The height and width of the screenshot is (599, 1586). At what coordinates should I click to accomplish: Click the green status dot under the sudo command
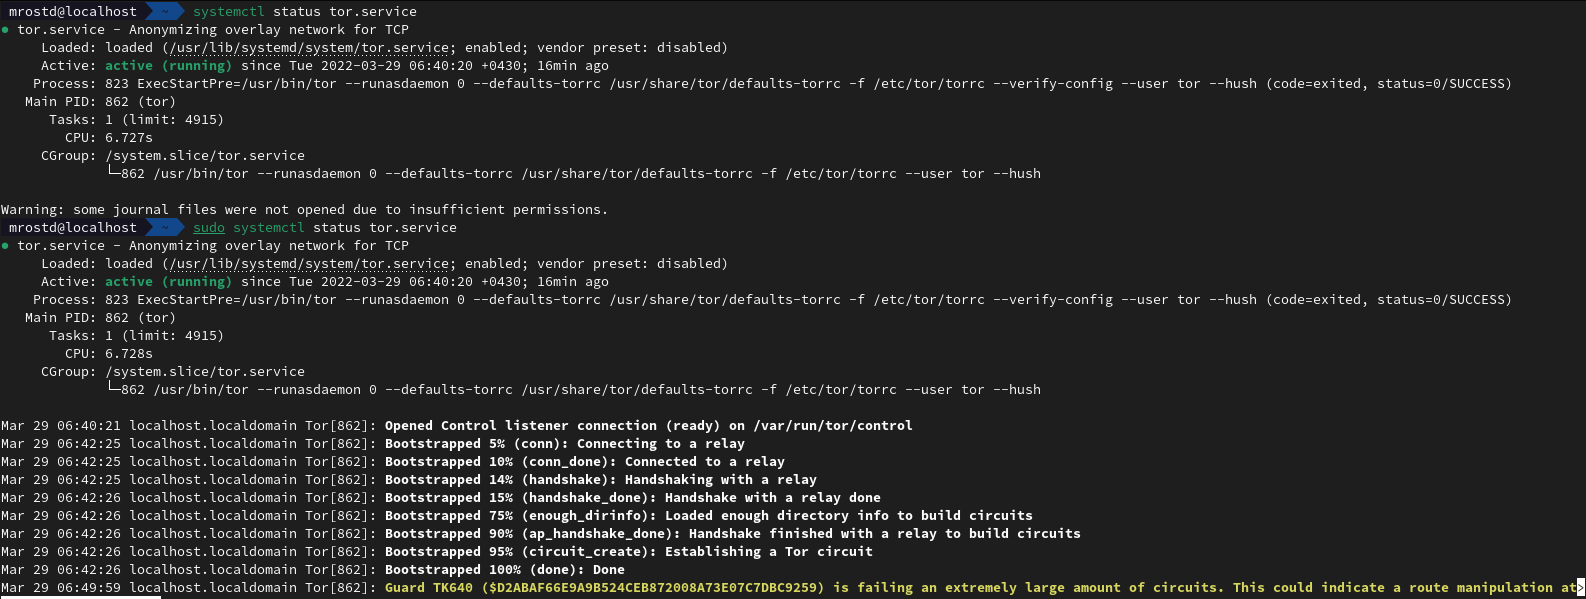click(x=6, y=246)
